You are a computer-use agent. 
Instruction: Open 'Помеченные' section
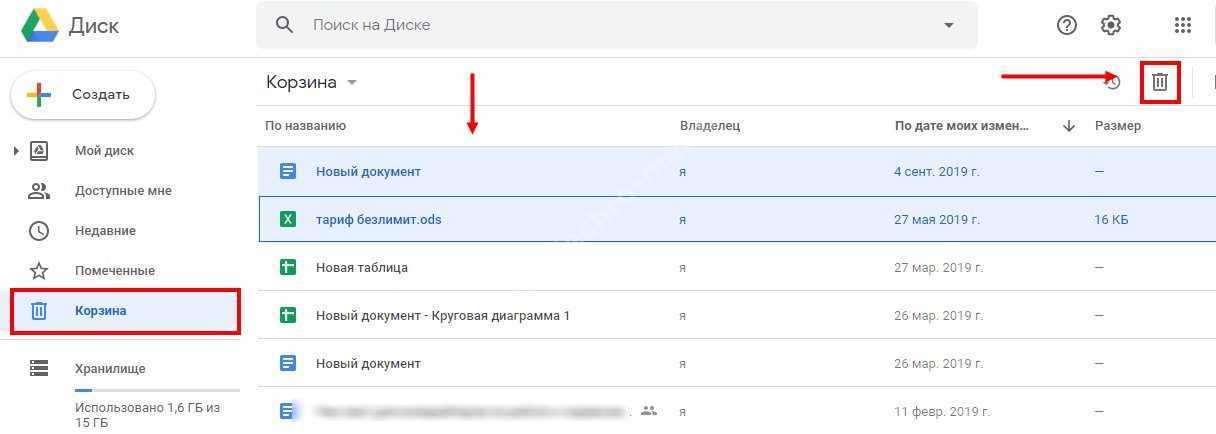(x=115, y=271)
